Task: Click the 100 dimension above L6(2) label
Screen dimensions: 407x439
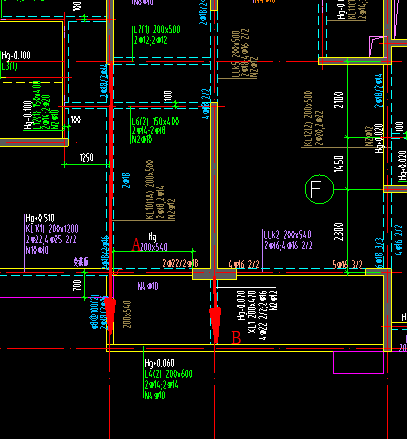Action: [168, 96]
